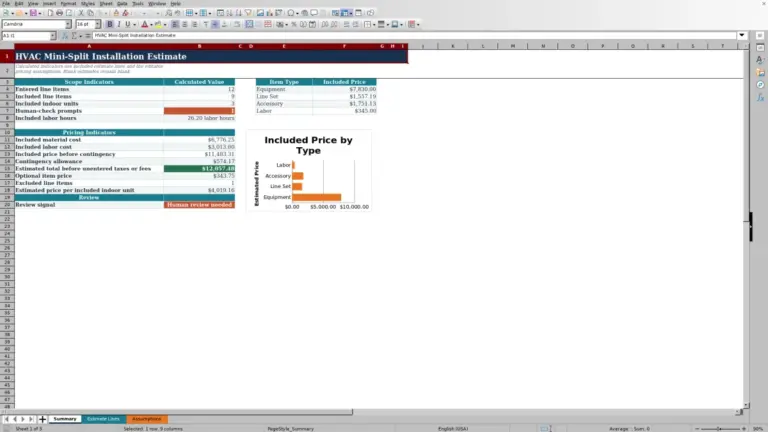Click the Function Wizard icon
Image resolution: width=768 pixels, height=432 pixels.
point(65,35)
